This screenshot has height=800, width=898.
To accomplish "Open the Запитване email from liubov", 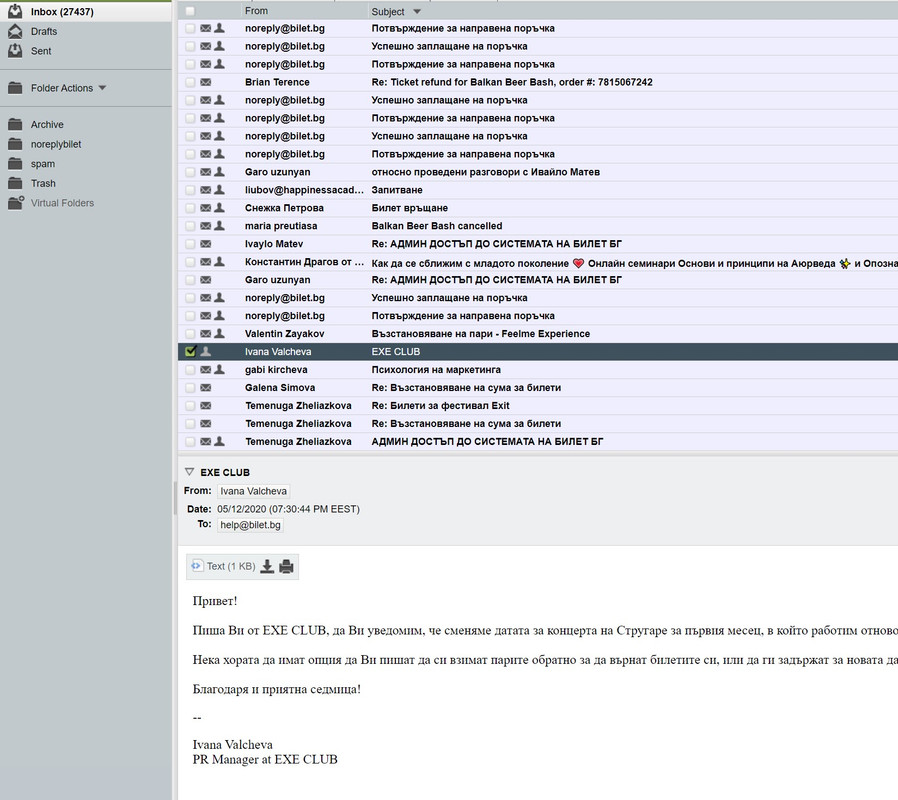I will pyautogui.click(x=397, y=190).
